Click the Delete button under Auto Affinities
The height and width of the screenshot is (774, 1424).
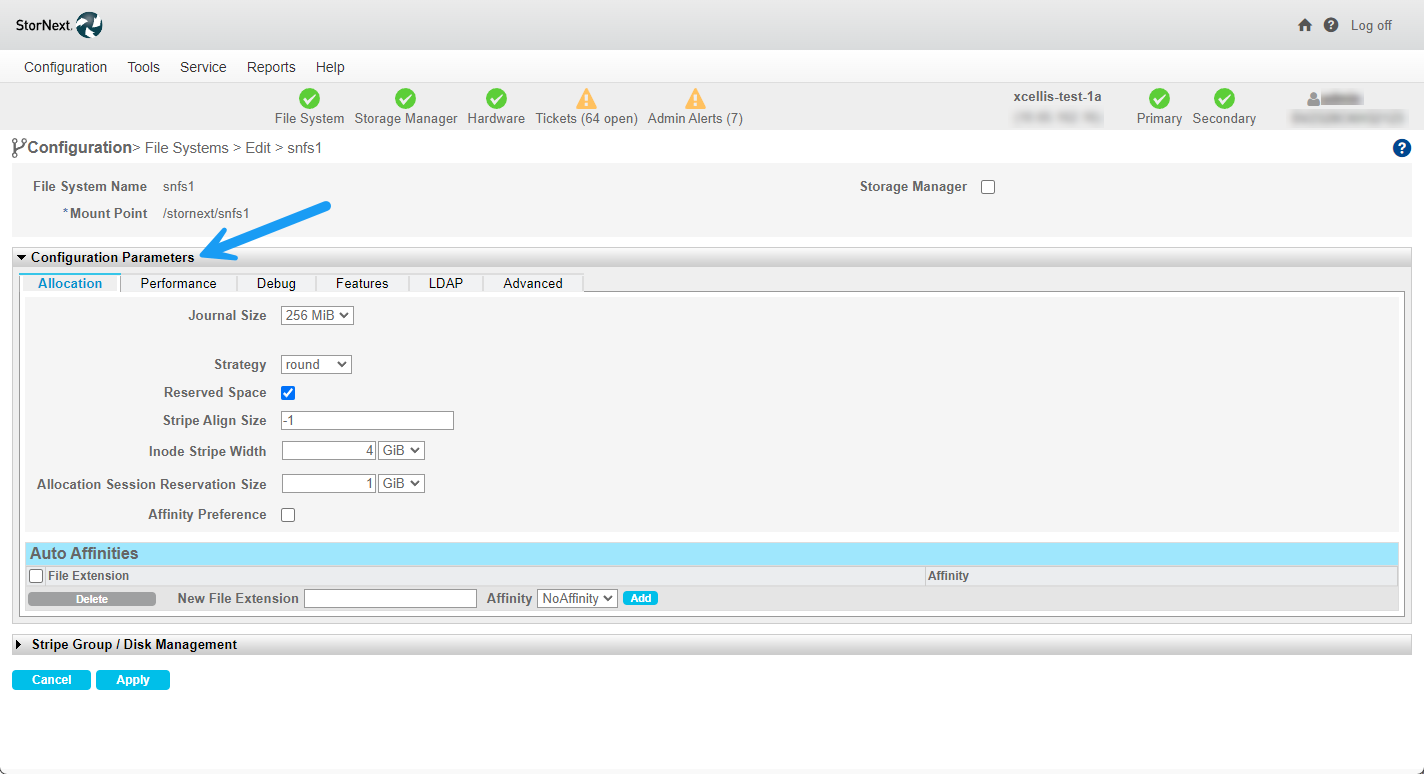(x=92, y=599)
